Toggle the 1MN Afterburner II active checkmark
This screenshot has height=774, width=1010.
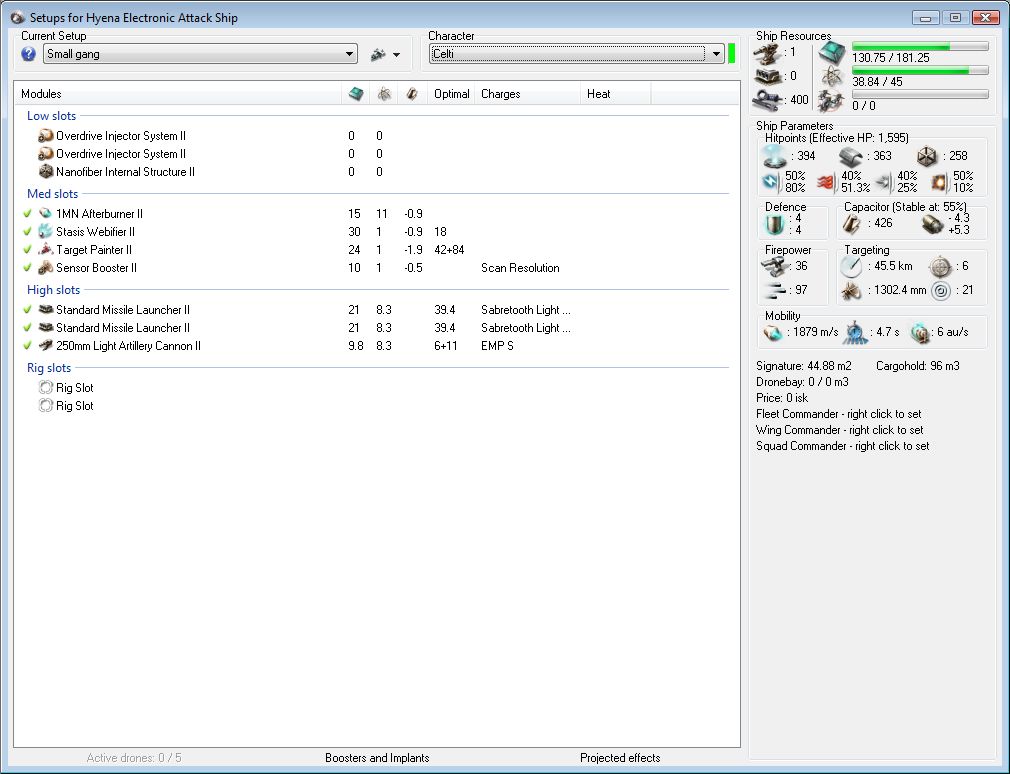pos(27,214)
